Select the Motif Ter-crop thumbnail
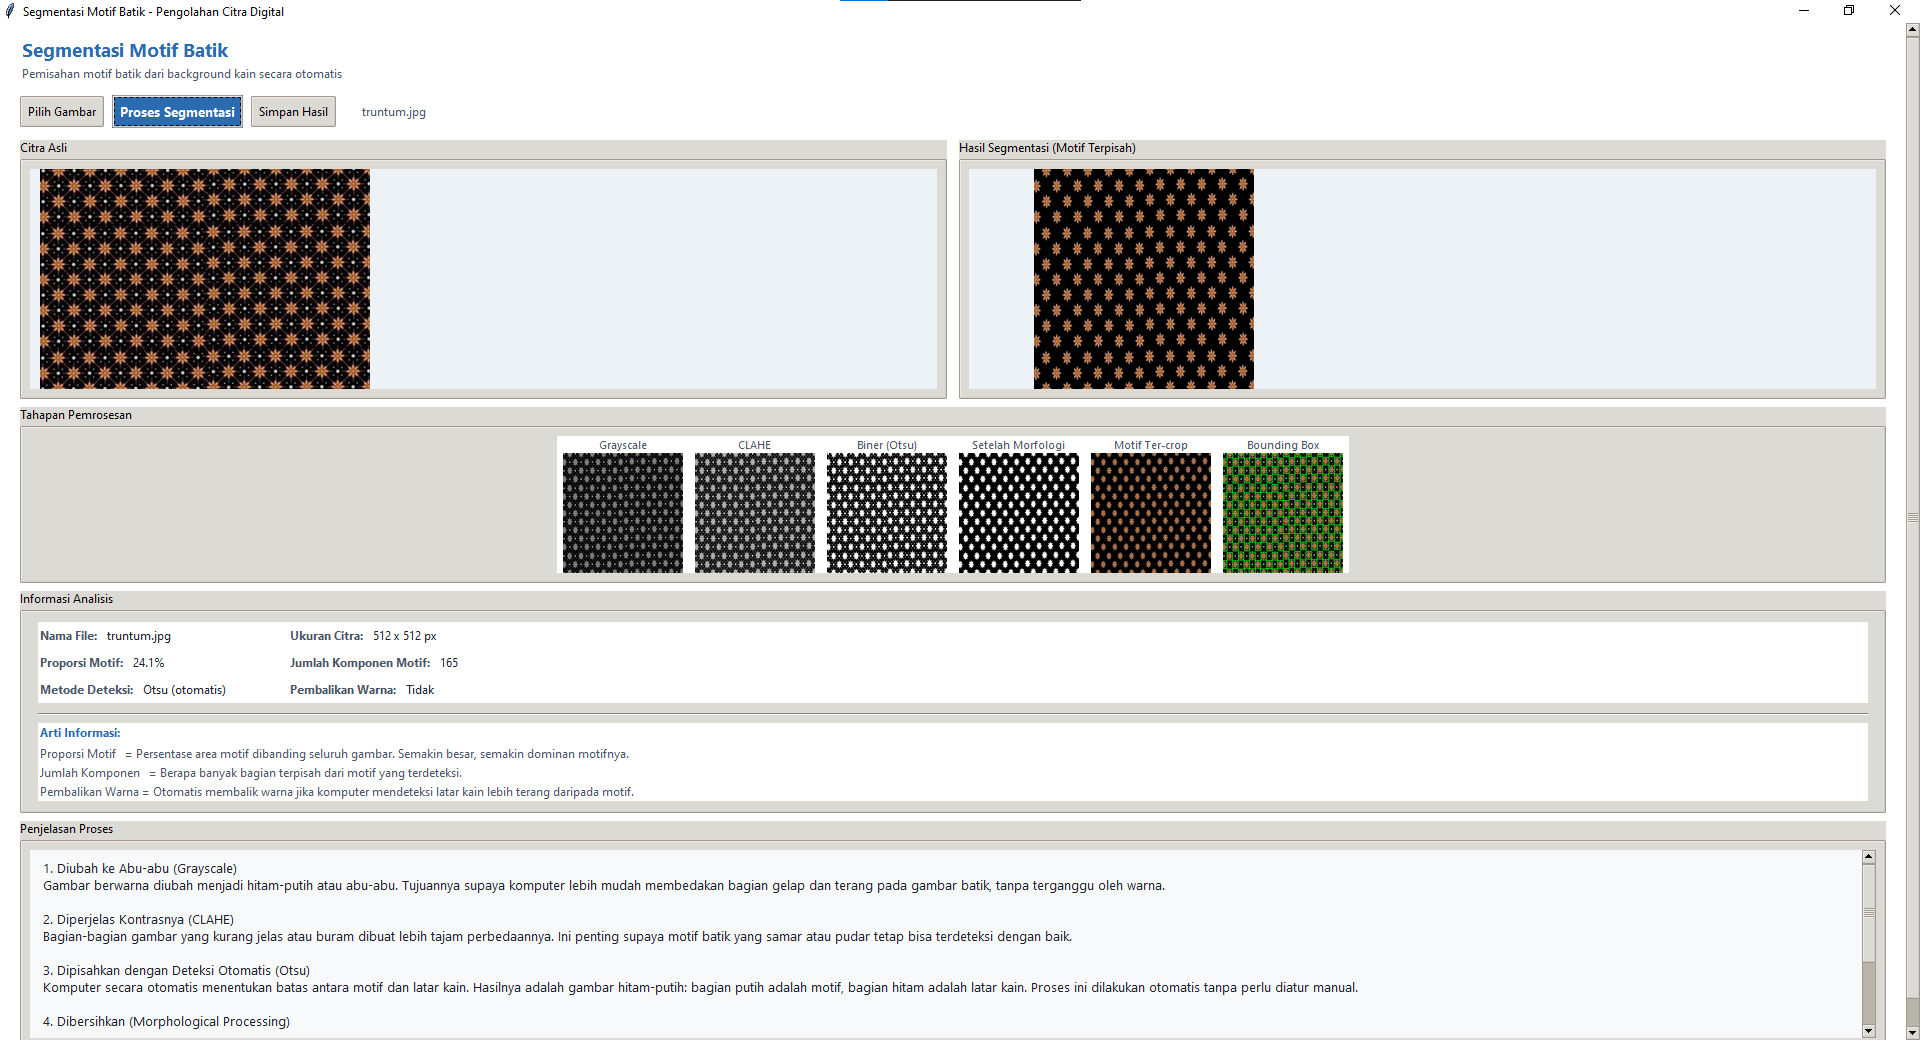Viewport: 1920px width, 1040px height. pyautogui.click(x=1151, y=513)
